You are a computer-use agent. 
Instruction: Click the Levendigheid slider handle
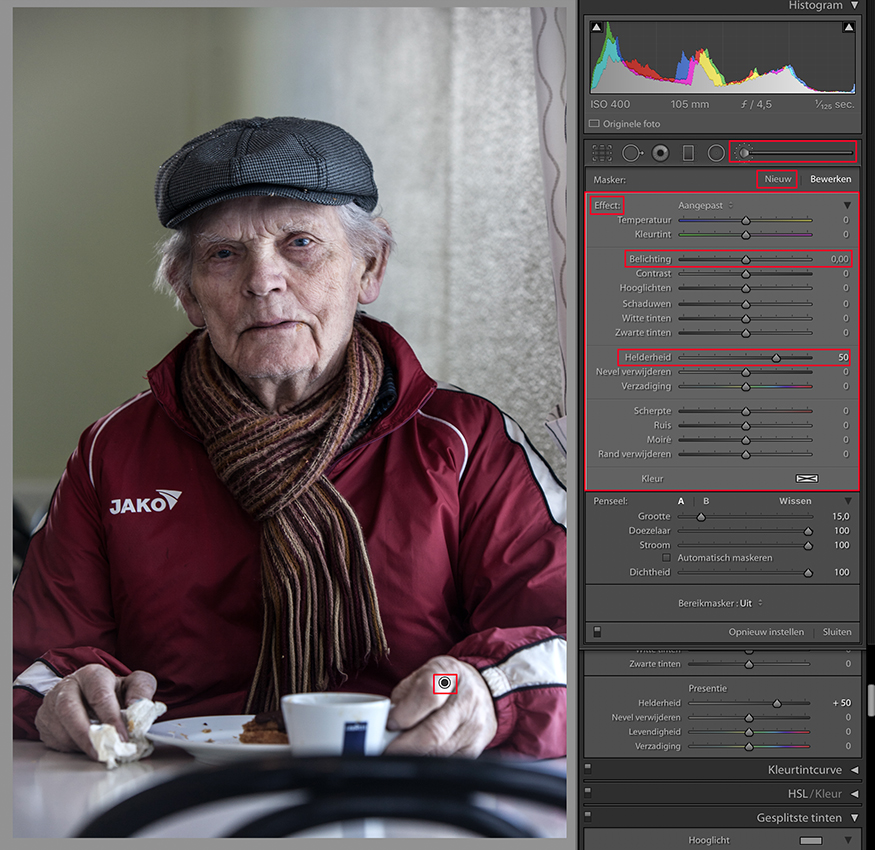[x=749, y=732]
